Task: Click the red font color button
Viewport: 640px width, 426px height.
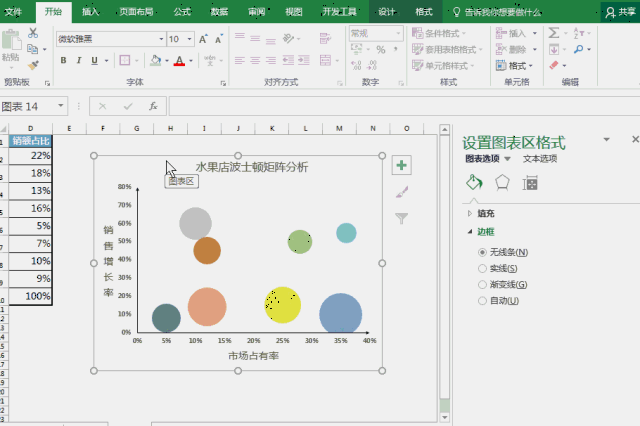Action: (179, 60)
